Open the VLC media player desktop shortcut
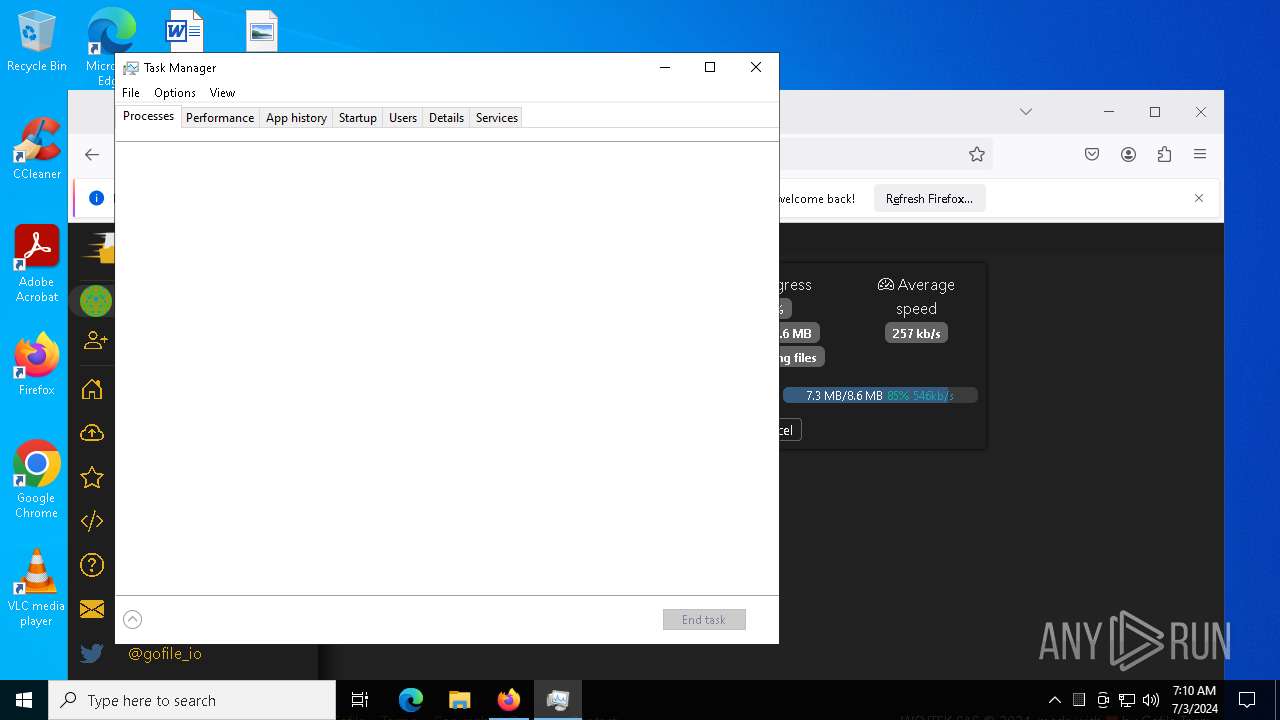Image resolution: width=1280 pixels, height=720 pixels. [x=37, y=588]
